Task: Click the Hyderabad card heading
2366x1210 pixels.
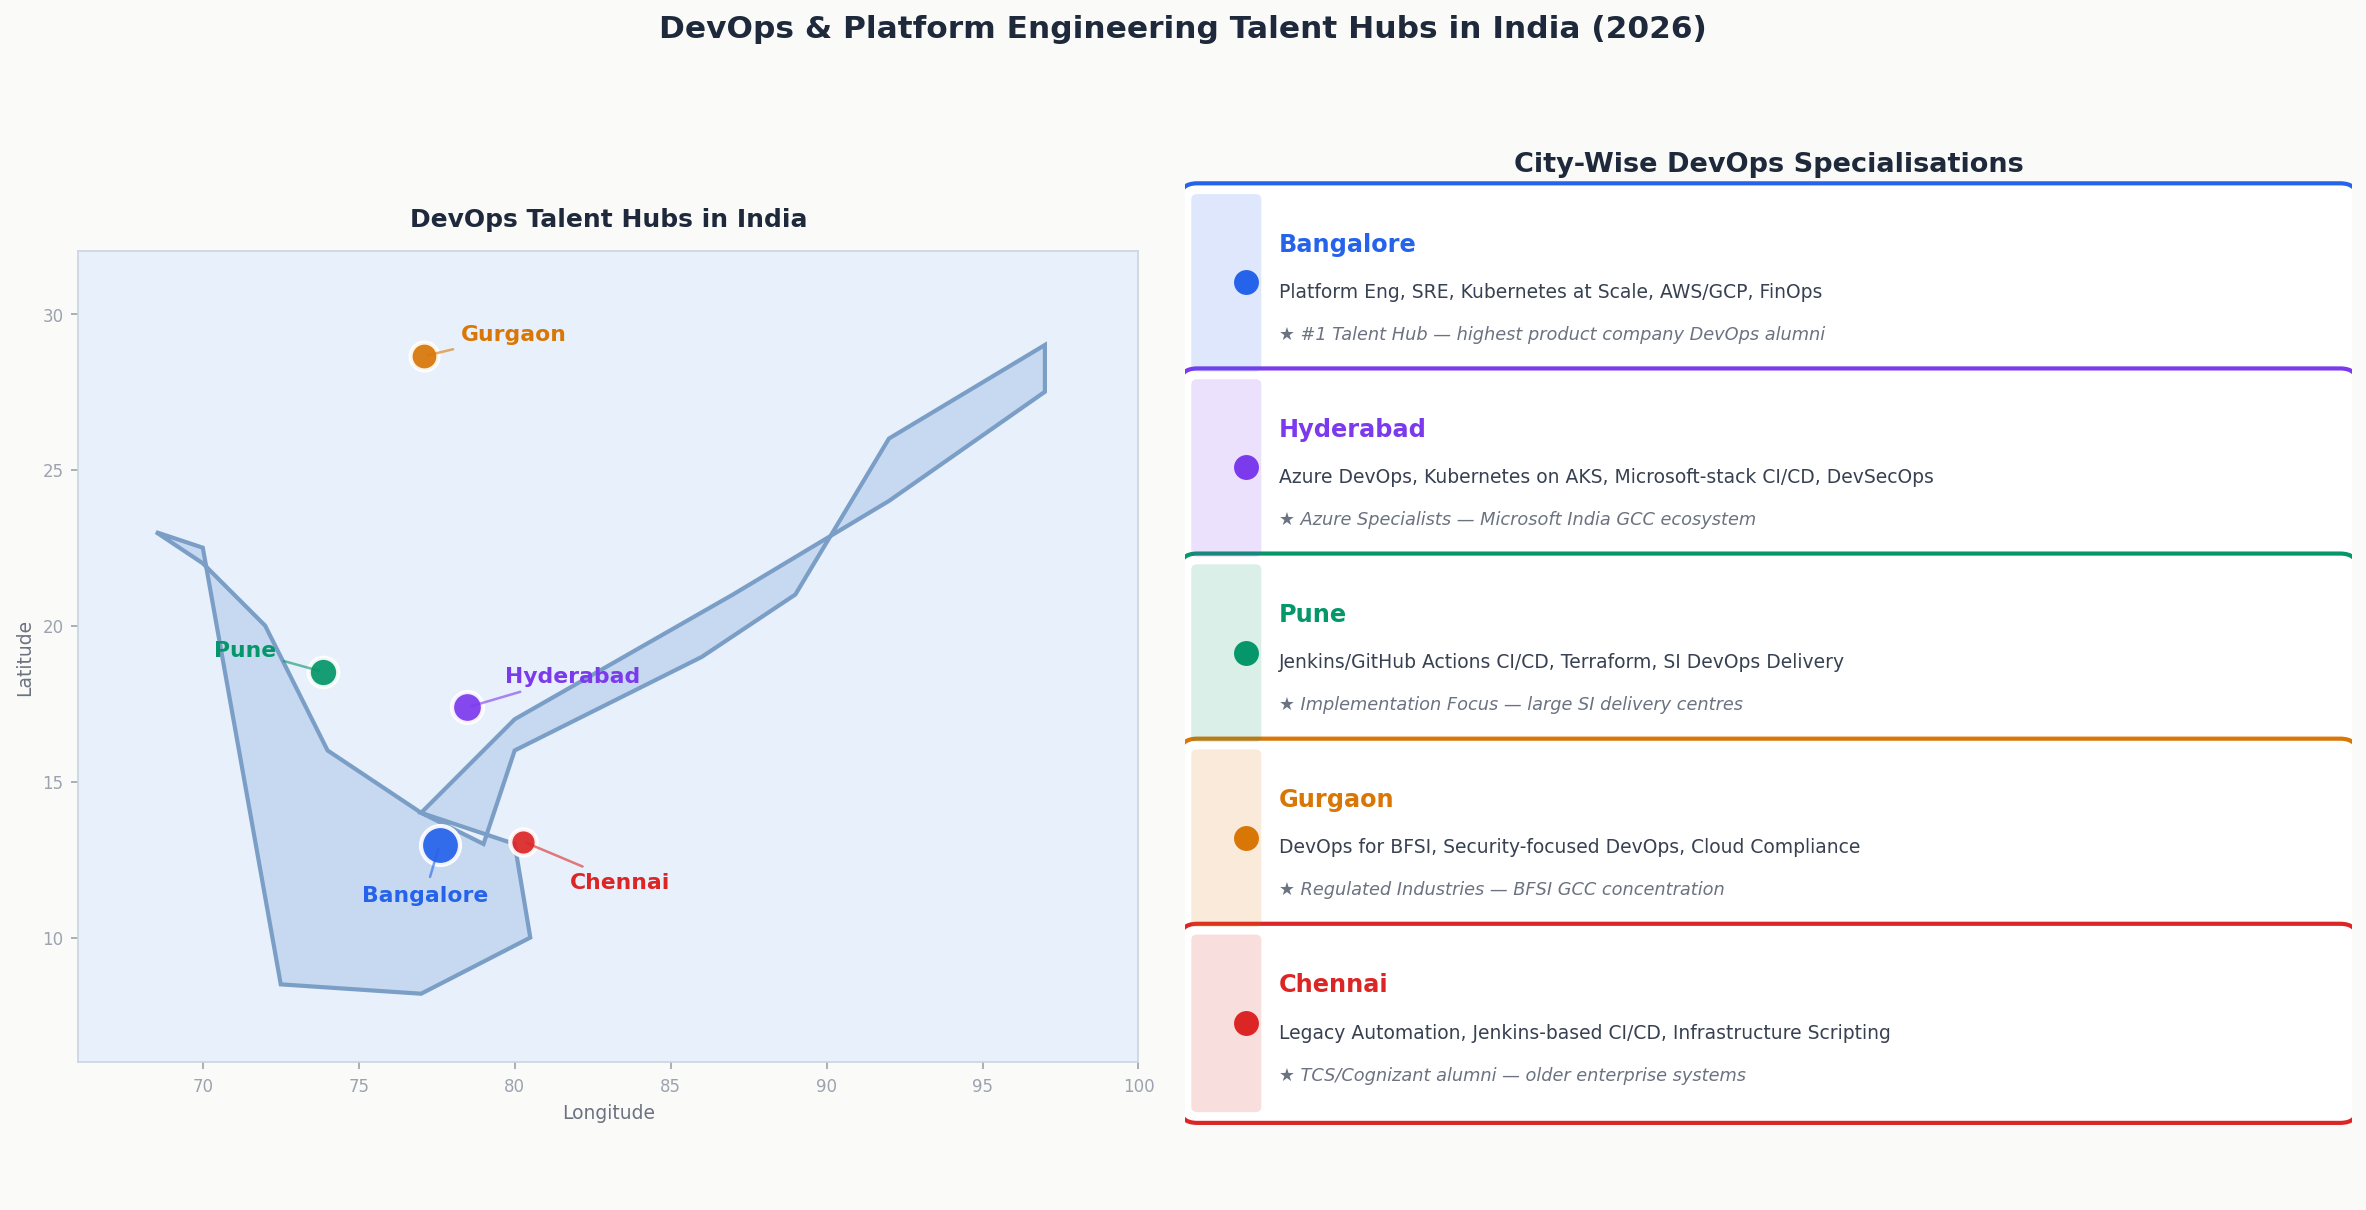Action: pos(1352,429)
